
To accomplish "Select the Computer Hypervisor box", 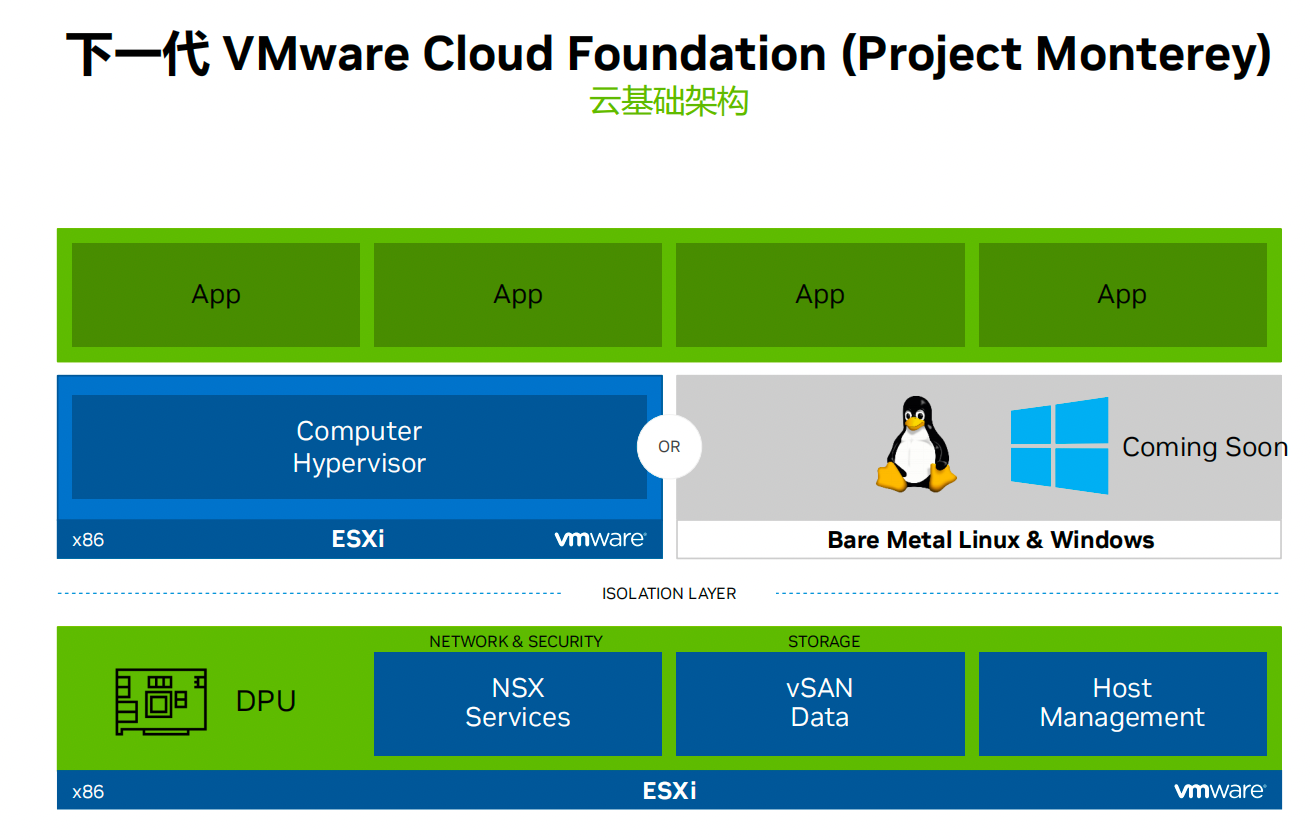I will 359,447.
